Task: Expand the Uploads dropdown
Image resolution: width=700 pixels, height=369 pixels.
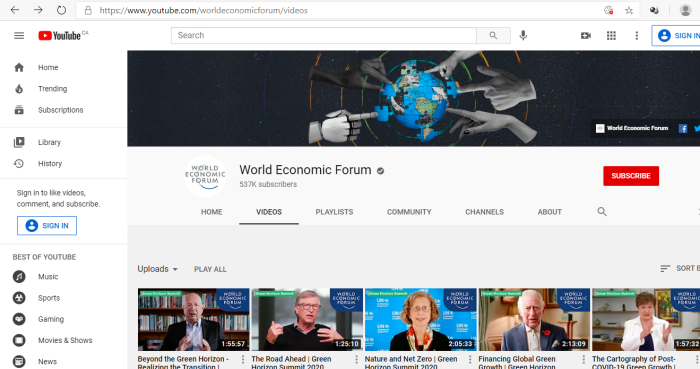Action: 158,269
